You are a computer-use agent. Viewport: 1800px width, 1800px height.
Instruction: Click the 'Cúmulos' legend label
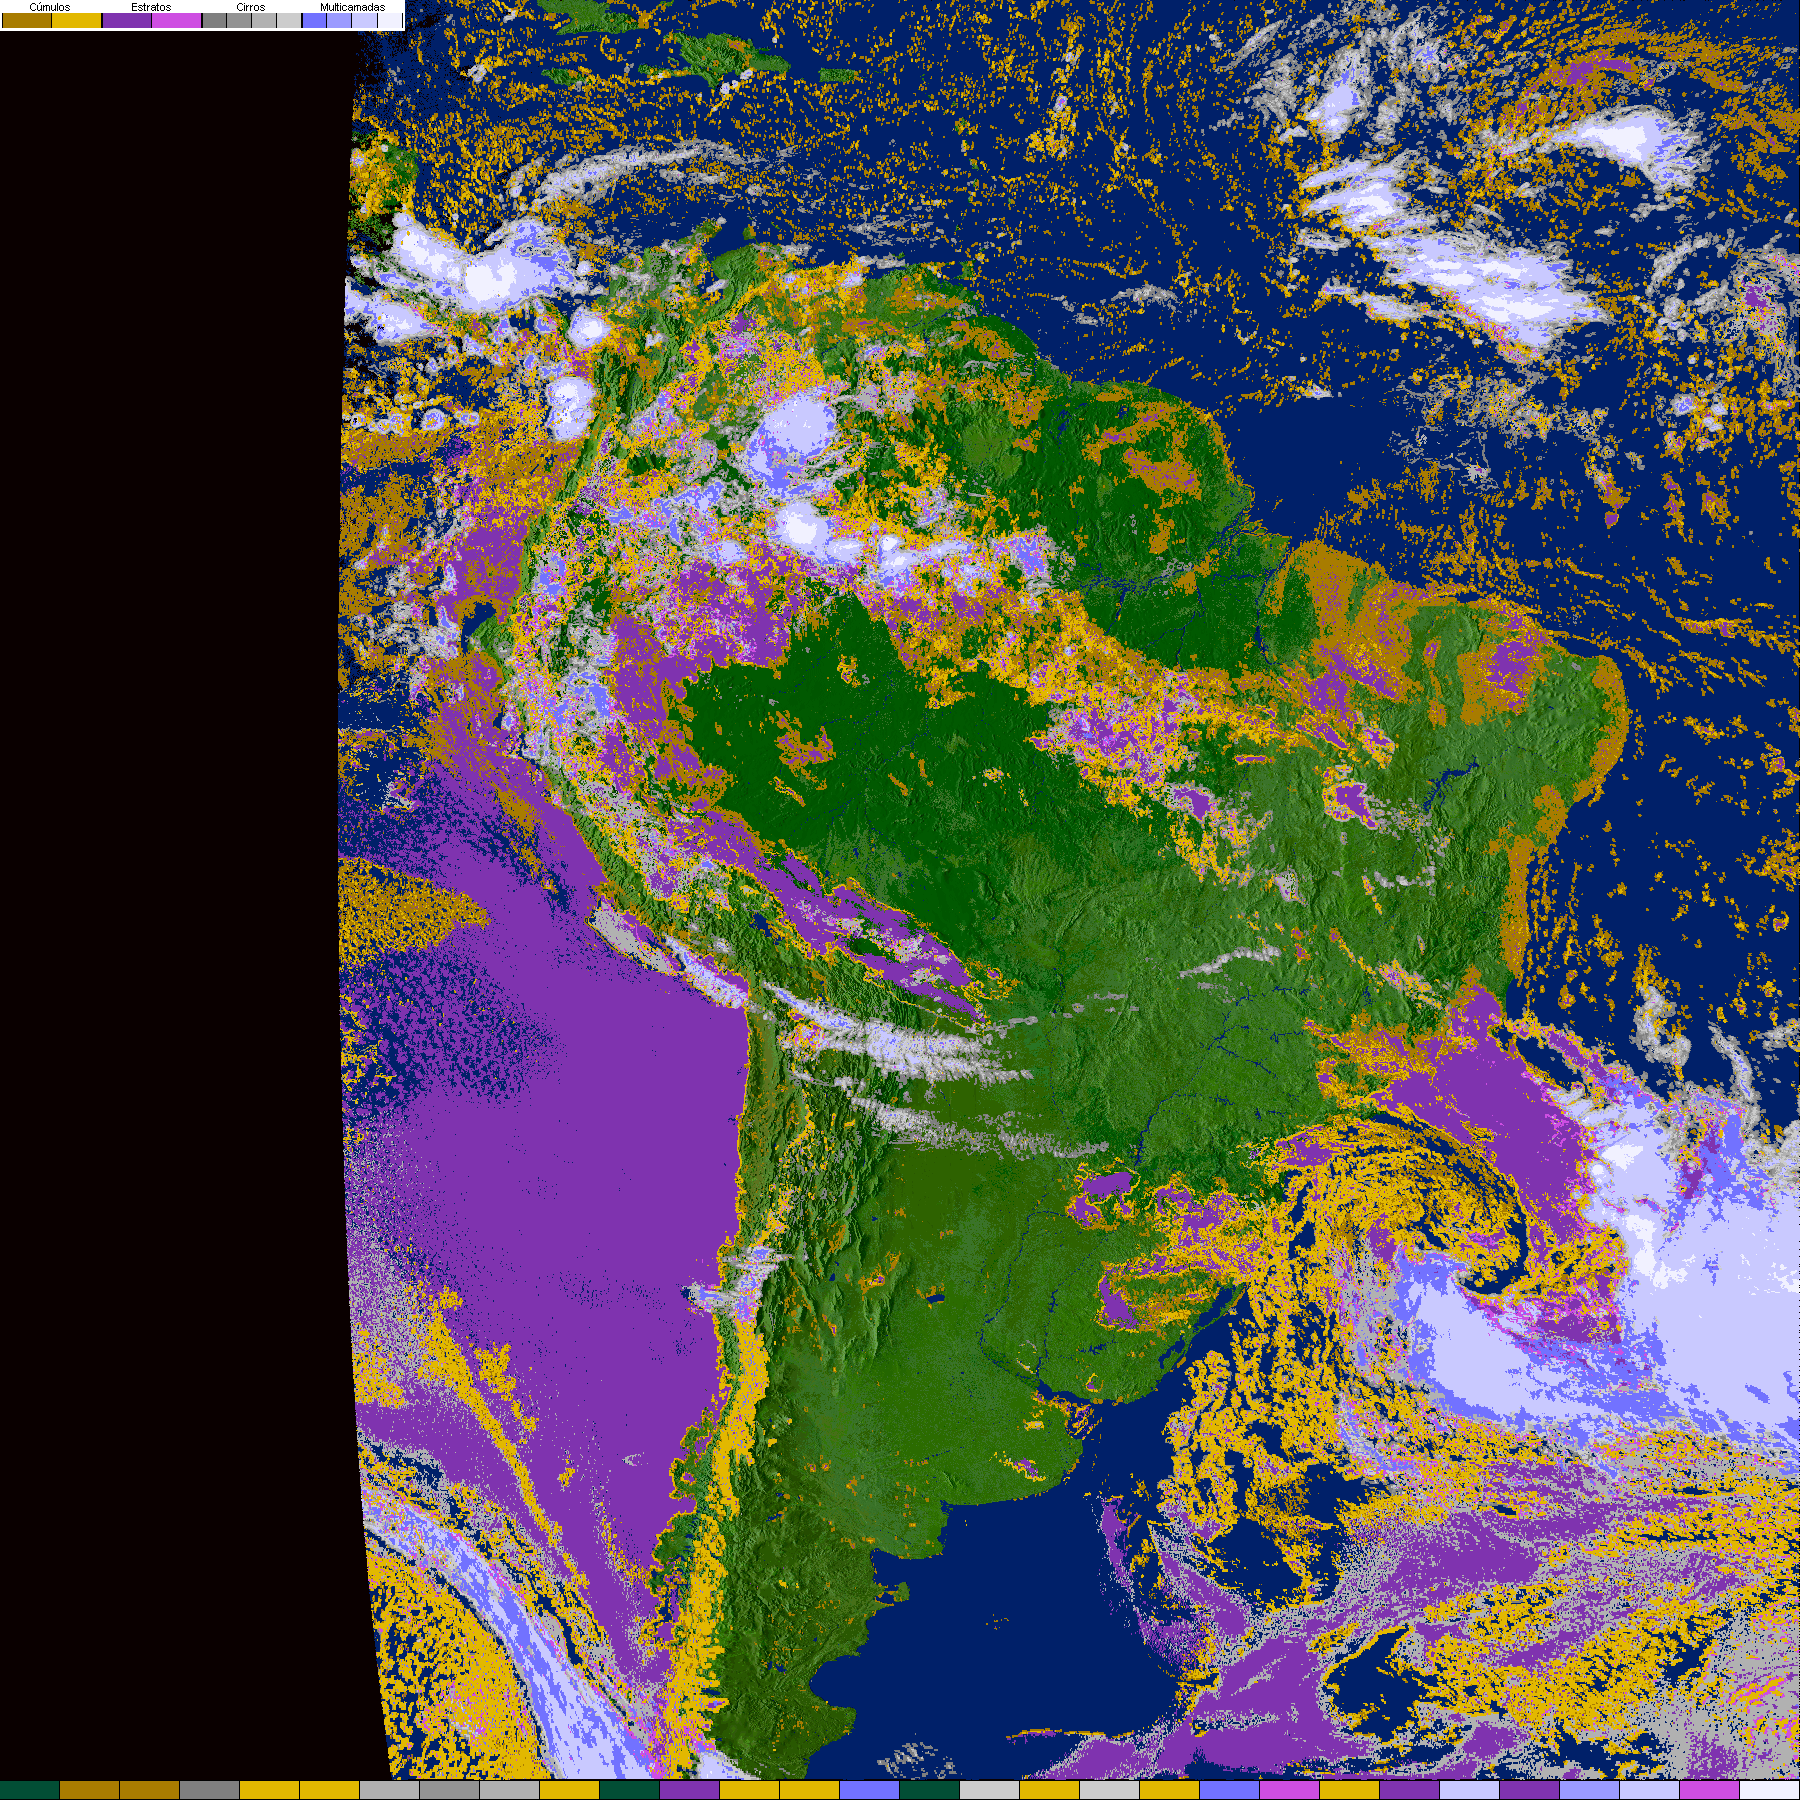pos(50,7)
